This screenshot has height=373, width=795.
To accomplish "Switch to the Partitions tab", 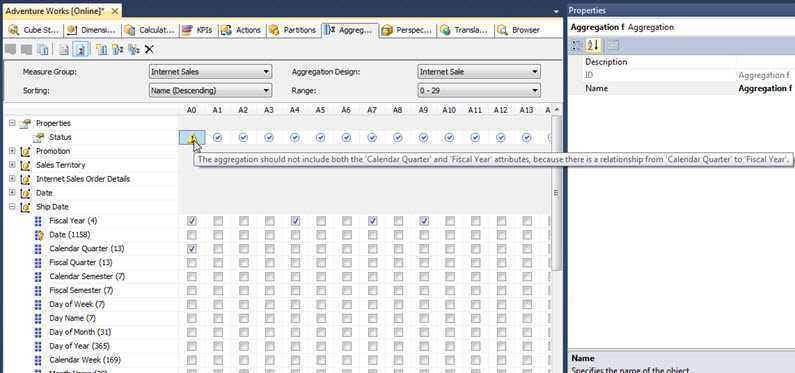I will pos(293,30).
